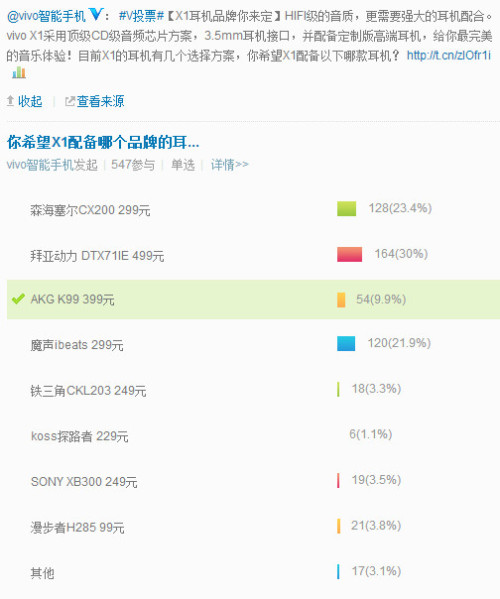Open the poll title 你希望X1配备哪个品牌的耳...
This screenshot has height=599, width=500.
(103, 142)
